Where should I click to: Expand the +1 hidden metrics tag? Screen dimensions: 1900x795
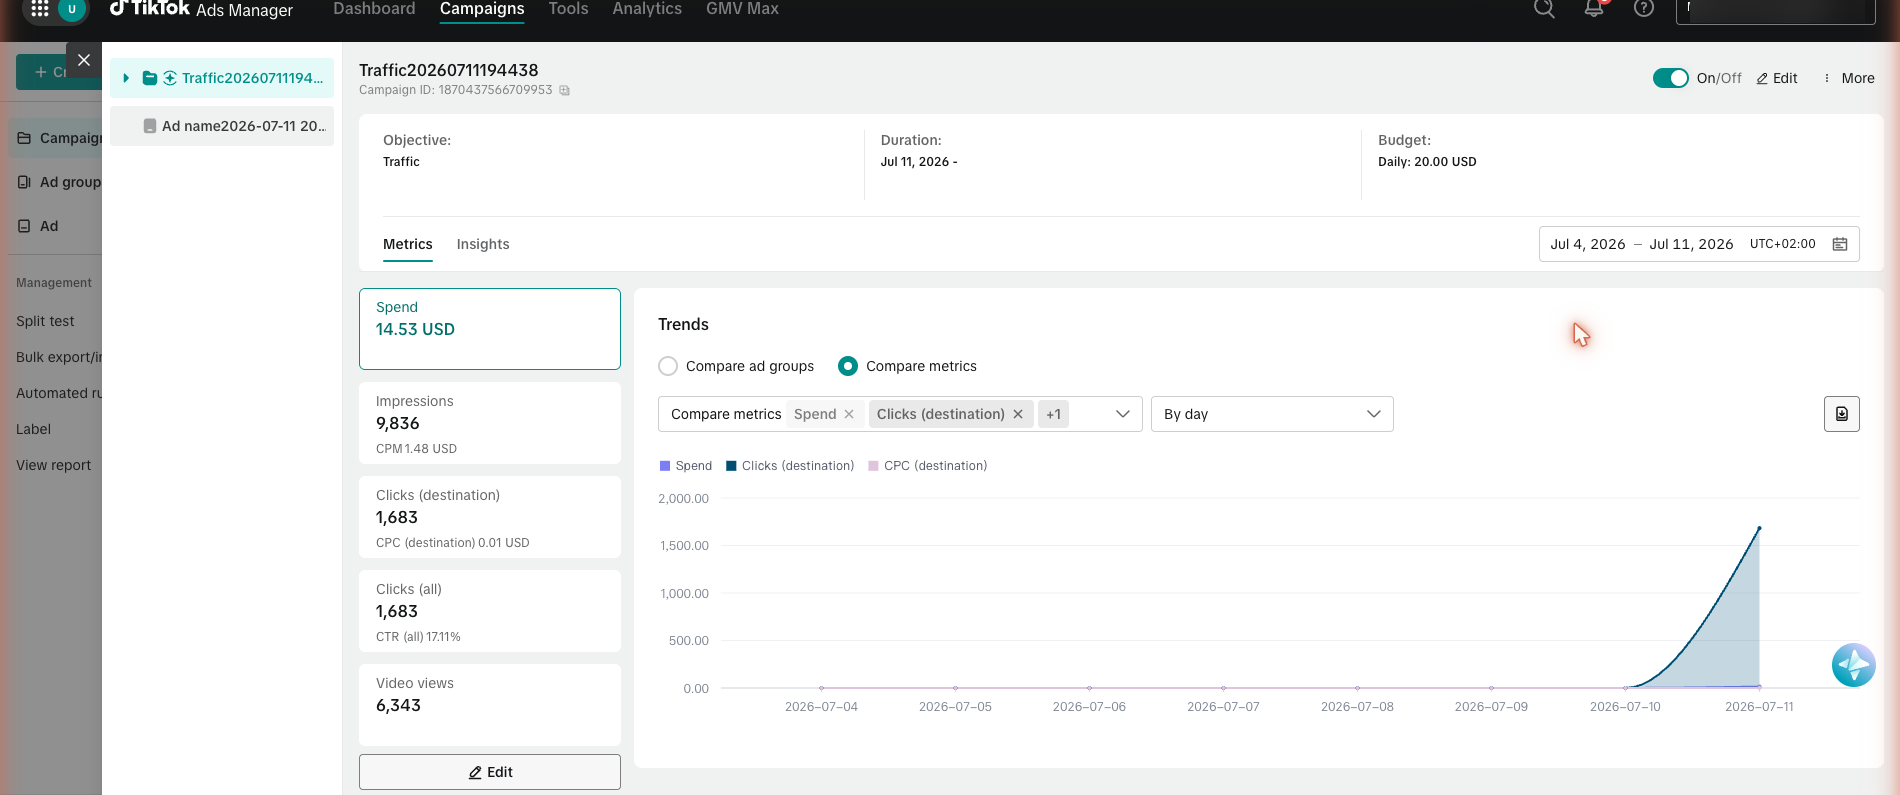[1054, 414]
